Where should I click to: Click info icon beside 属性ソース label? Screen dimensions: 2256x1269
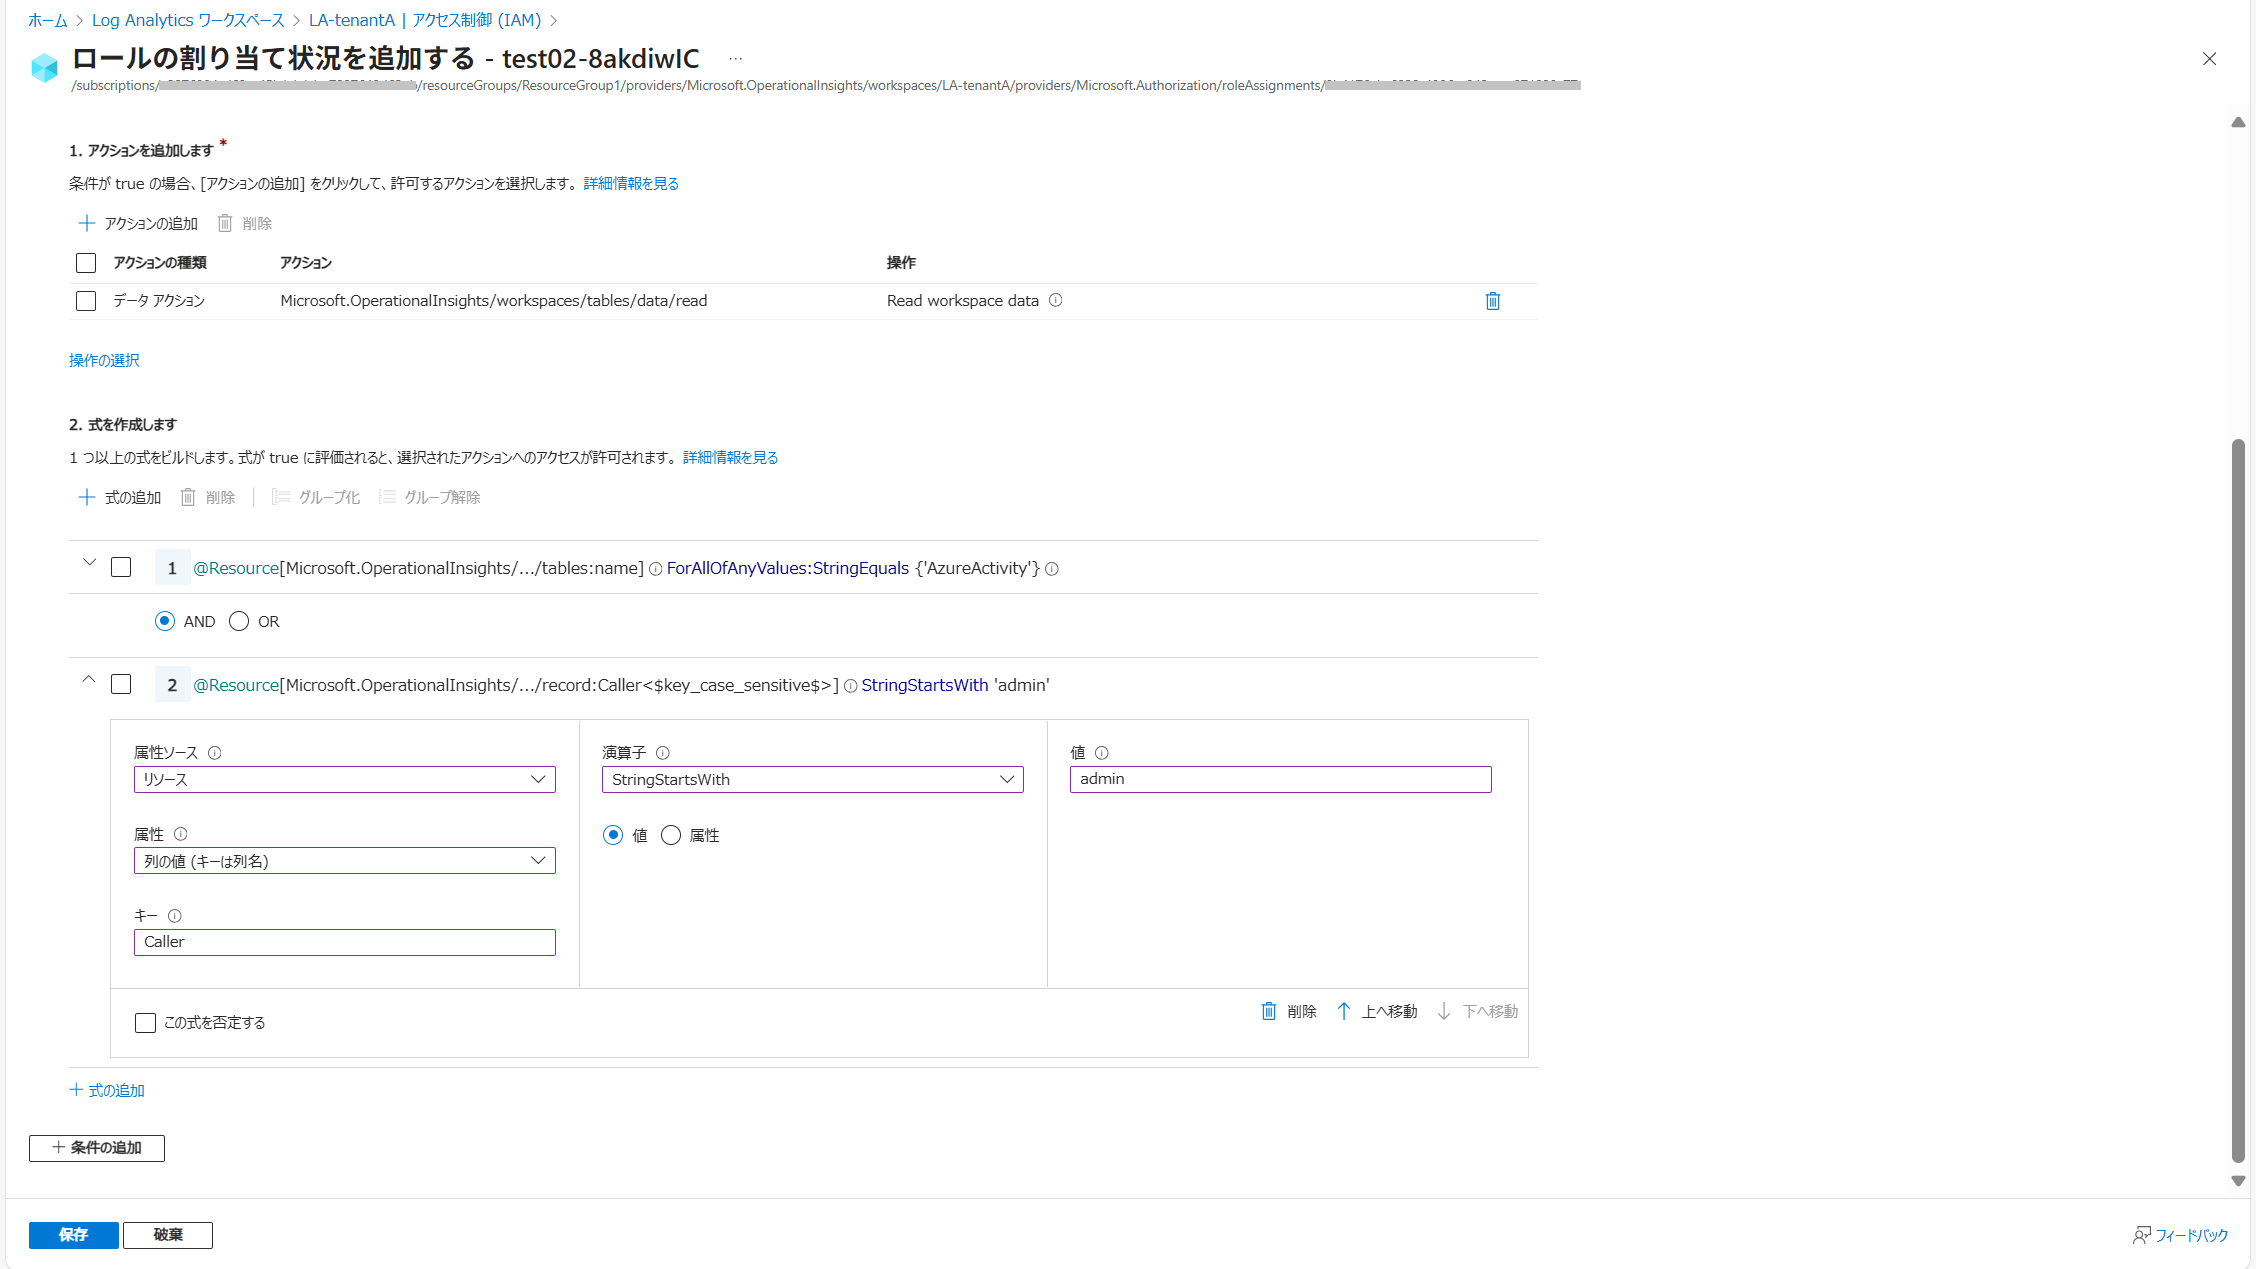coord(214,753)
